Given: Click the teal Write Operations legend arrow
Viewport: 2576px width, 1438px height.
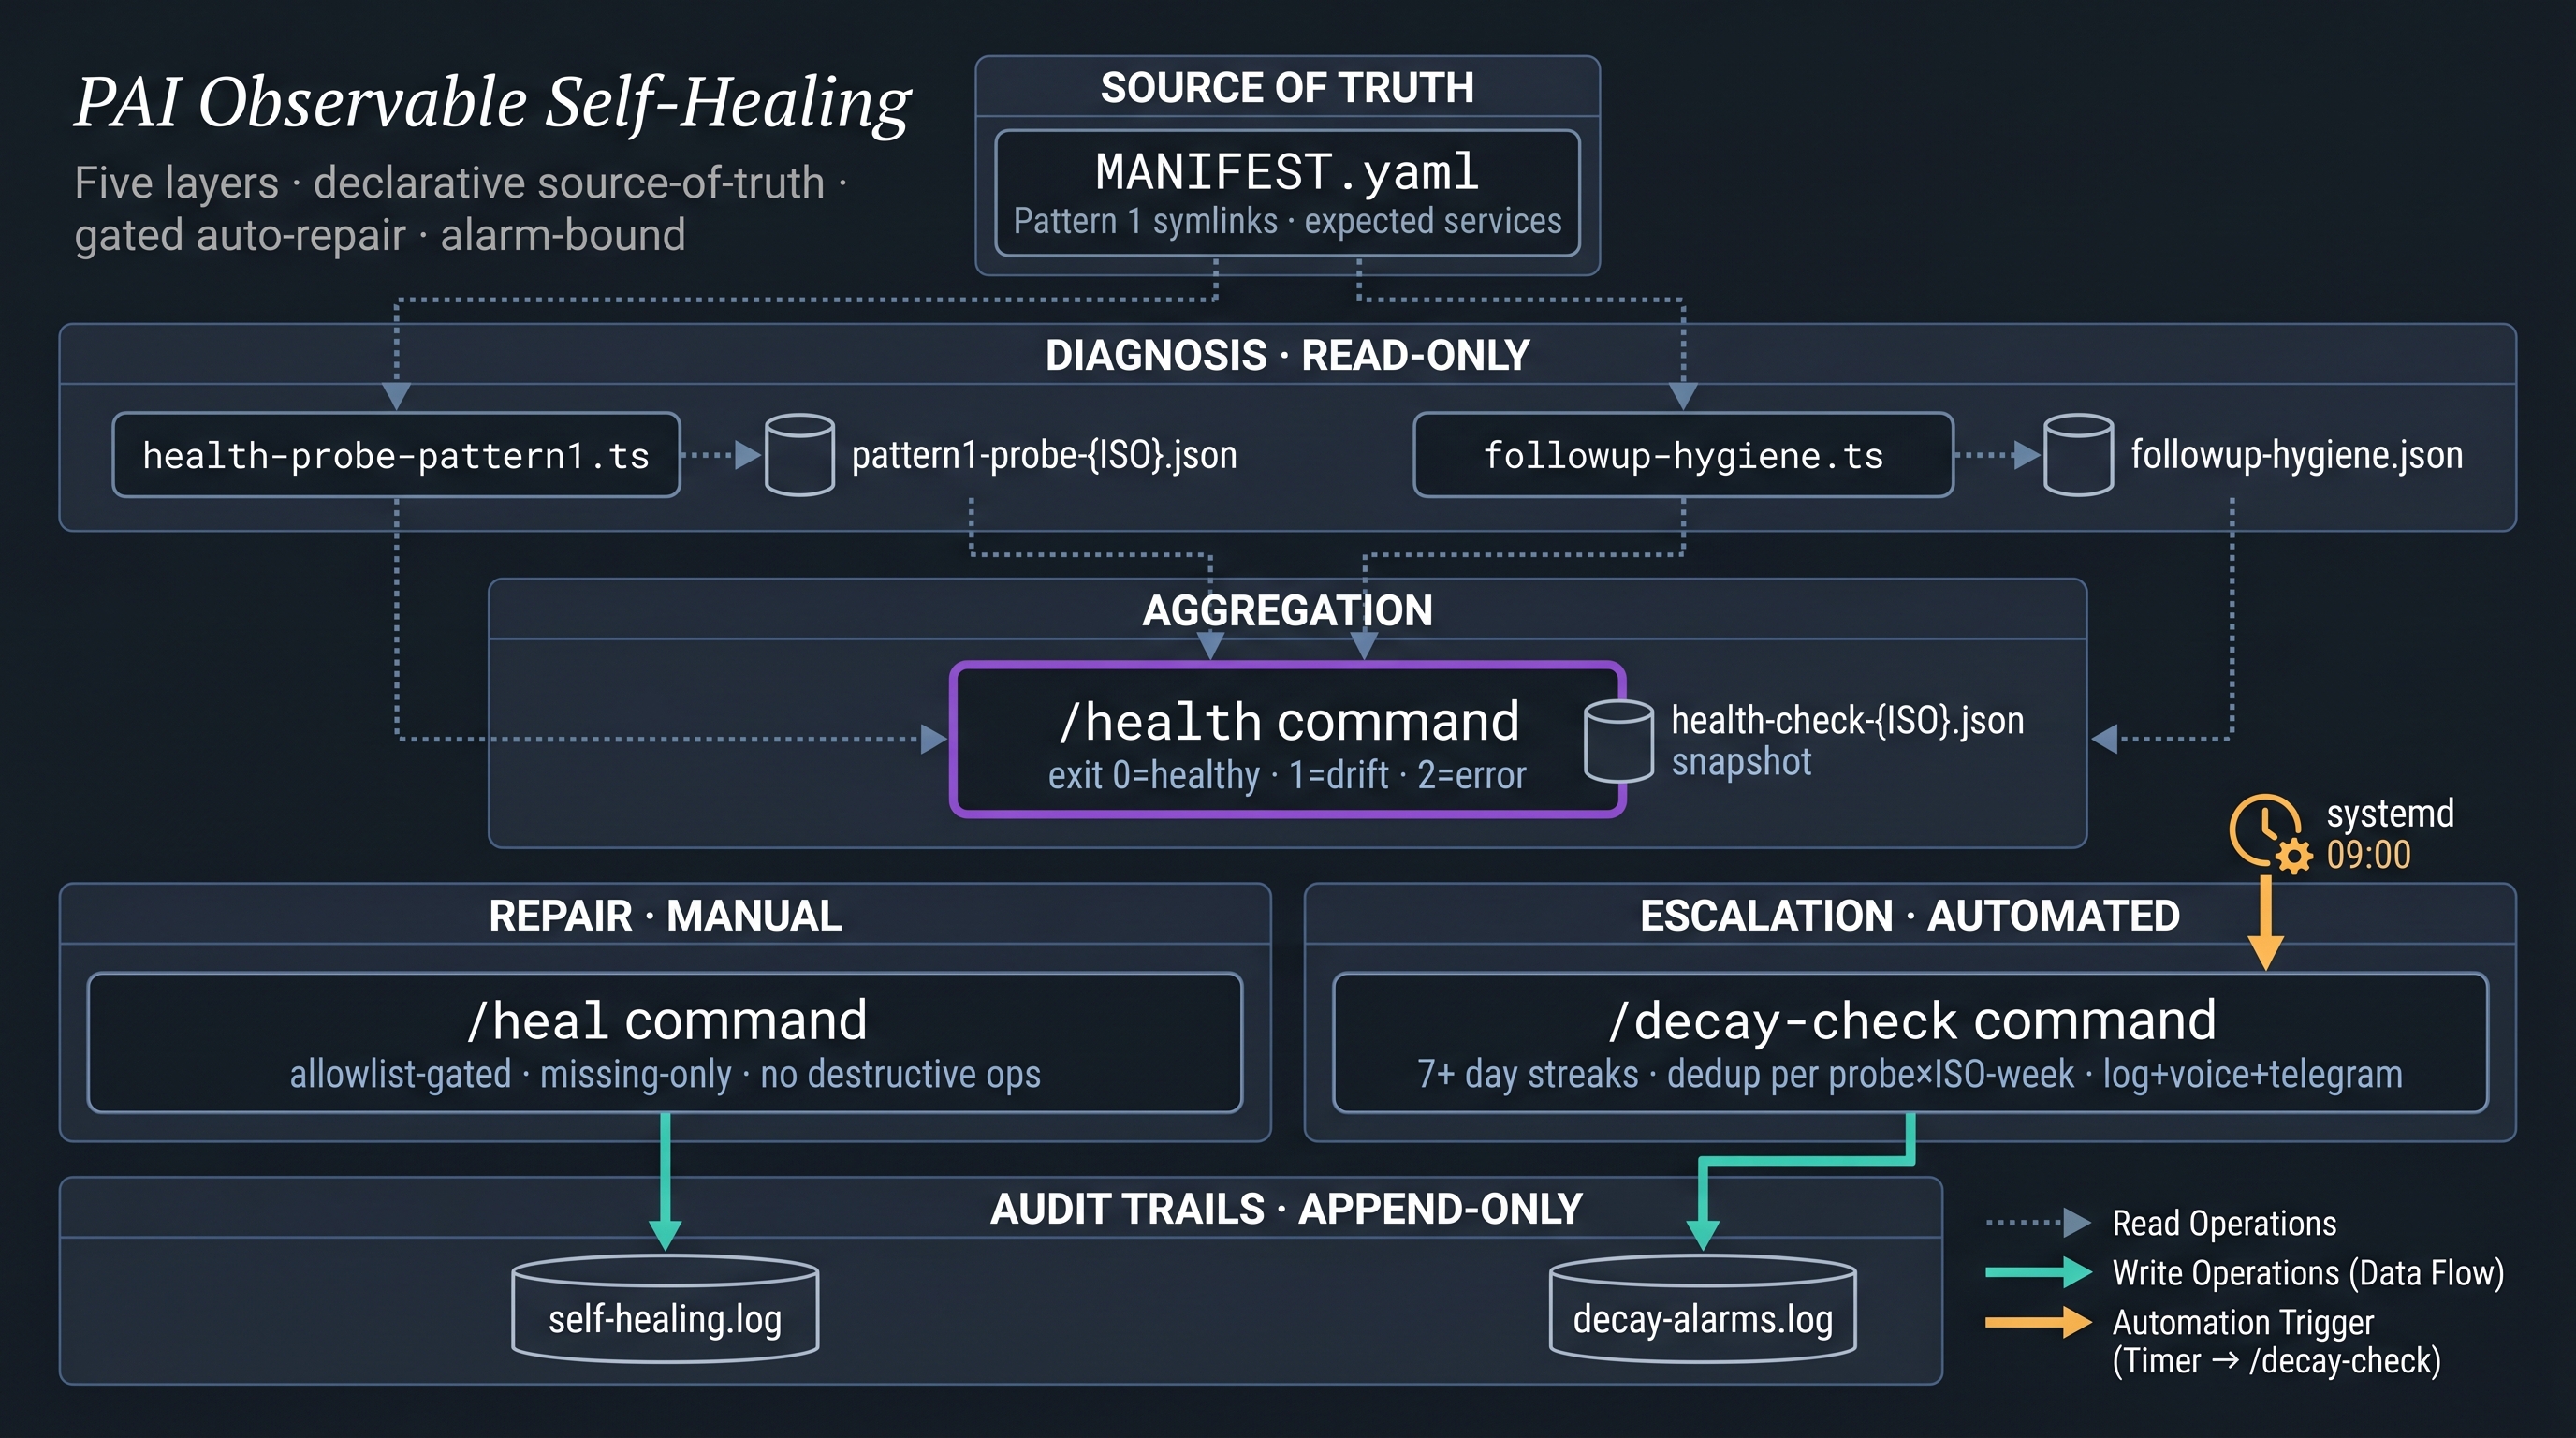Looking at the screenshot, I should pos(2038,1272).
